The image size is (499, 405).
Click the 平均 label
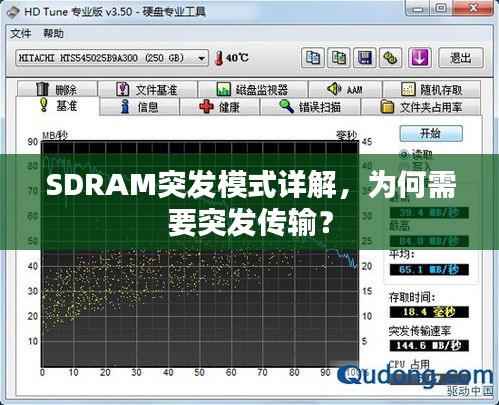coord(402,254)
